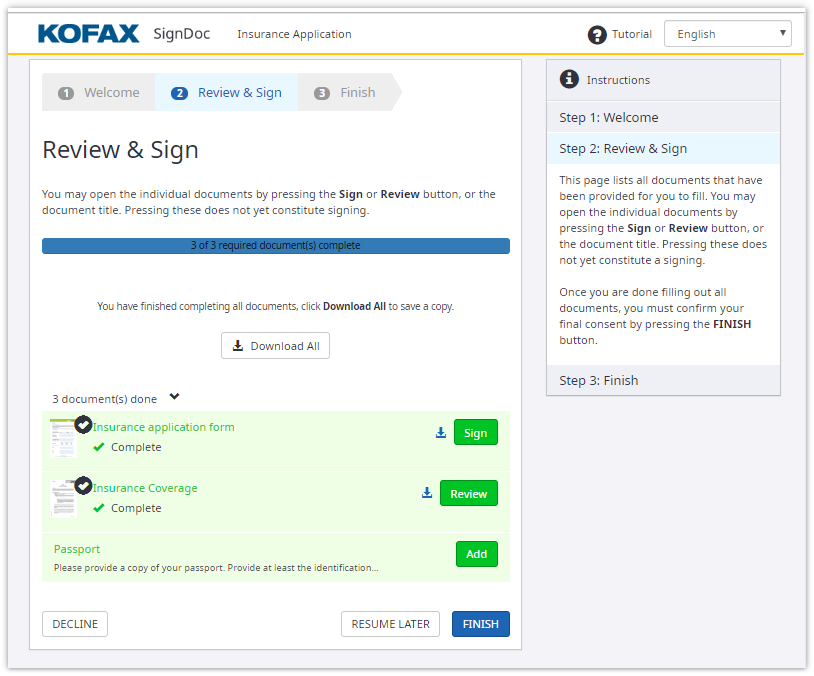
Task: Click checkmark badge on Insurance Coverage thumbnail
Action: pyautogui.click(x=84, y=485)
